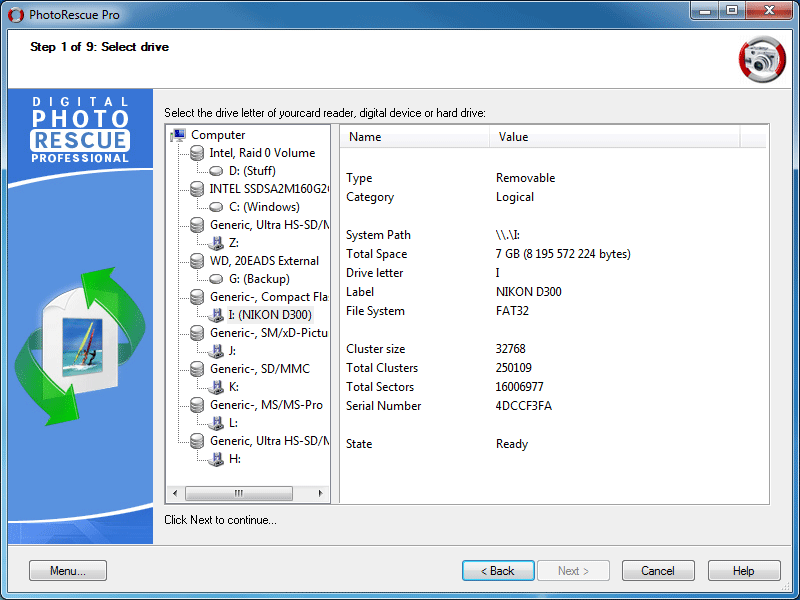The width and height of the screenshot is (800, 600).
Task: Select drive C: (Windows)
Action: pos(264,207)
